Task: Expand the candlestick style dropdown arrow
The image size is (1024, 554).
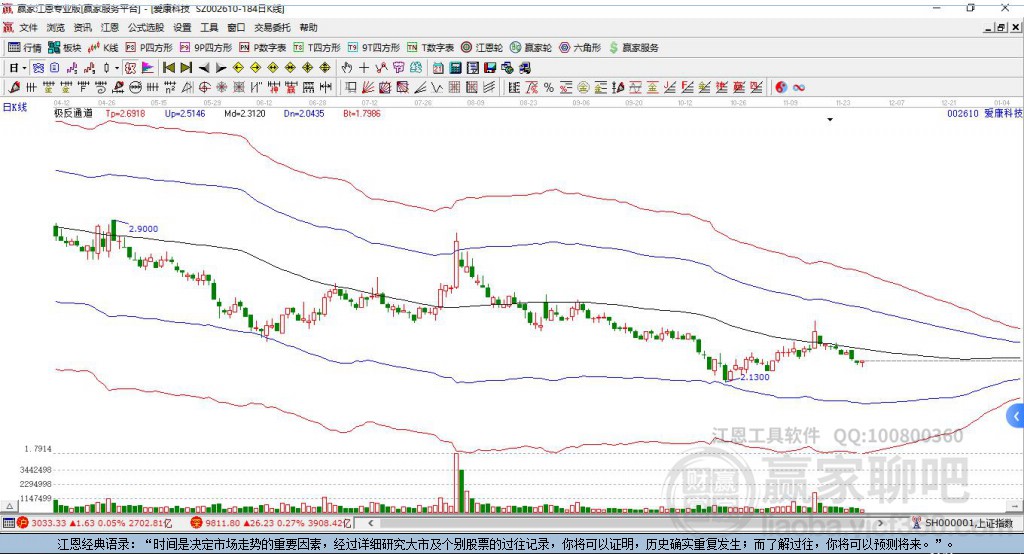Action: [x=117, y=68]
